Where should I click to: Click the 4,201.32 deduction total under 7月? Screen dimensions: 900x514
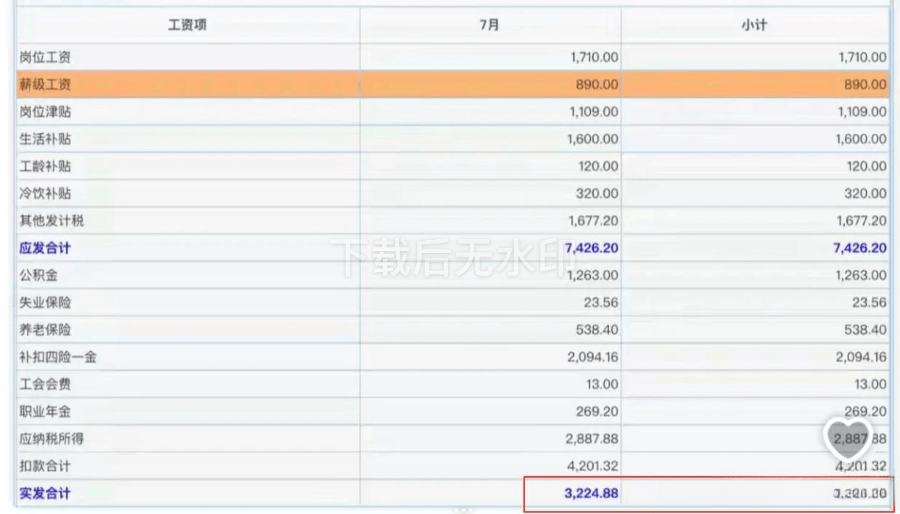(592, 466)
